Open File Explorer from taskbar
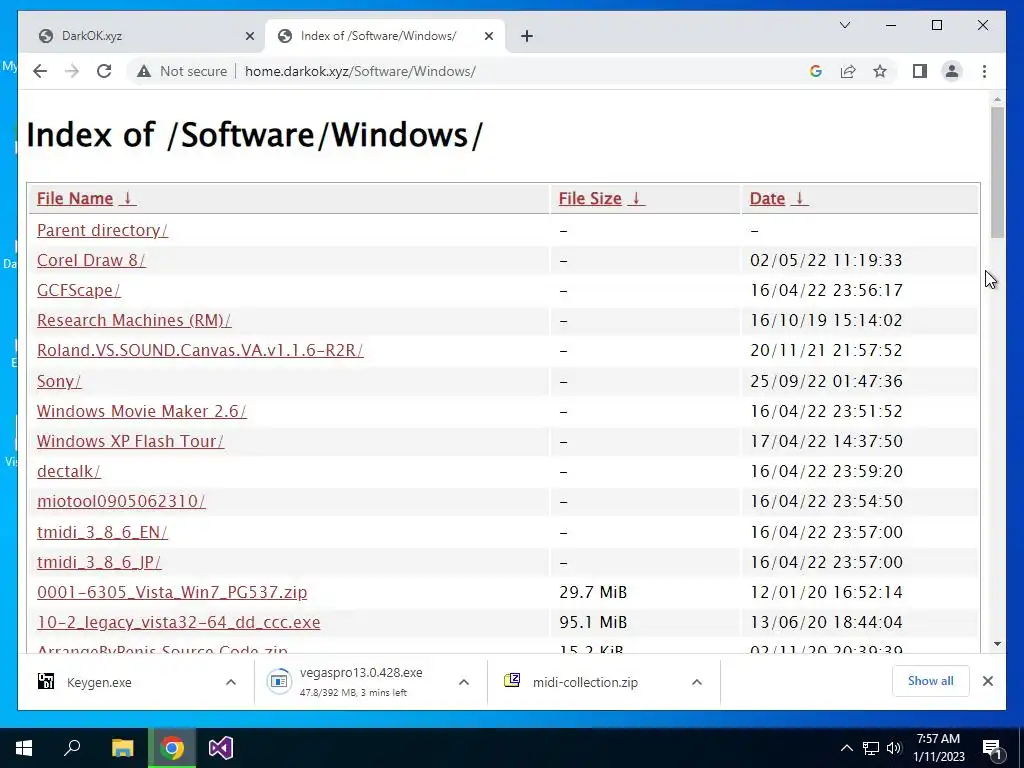The width and height of the screenshot is (1024, 768). coord(122,748)
